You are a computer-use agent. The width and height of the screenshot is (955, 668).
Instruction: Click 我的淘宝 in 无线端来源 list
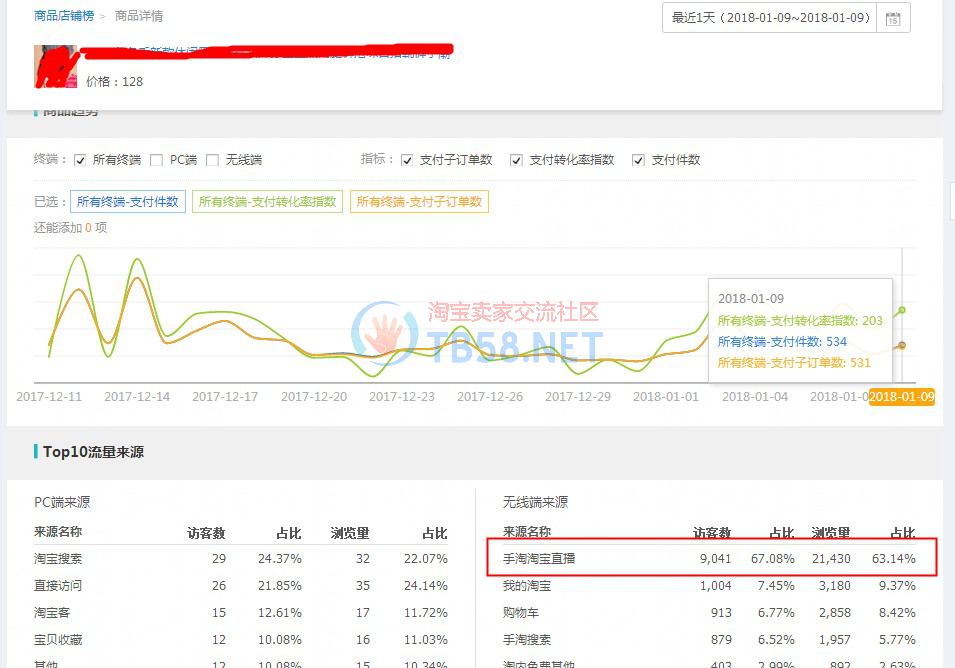click(x=526, y=586)
